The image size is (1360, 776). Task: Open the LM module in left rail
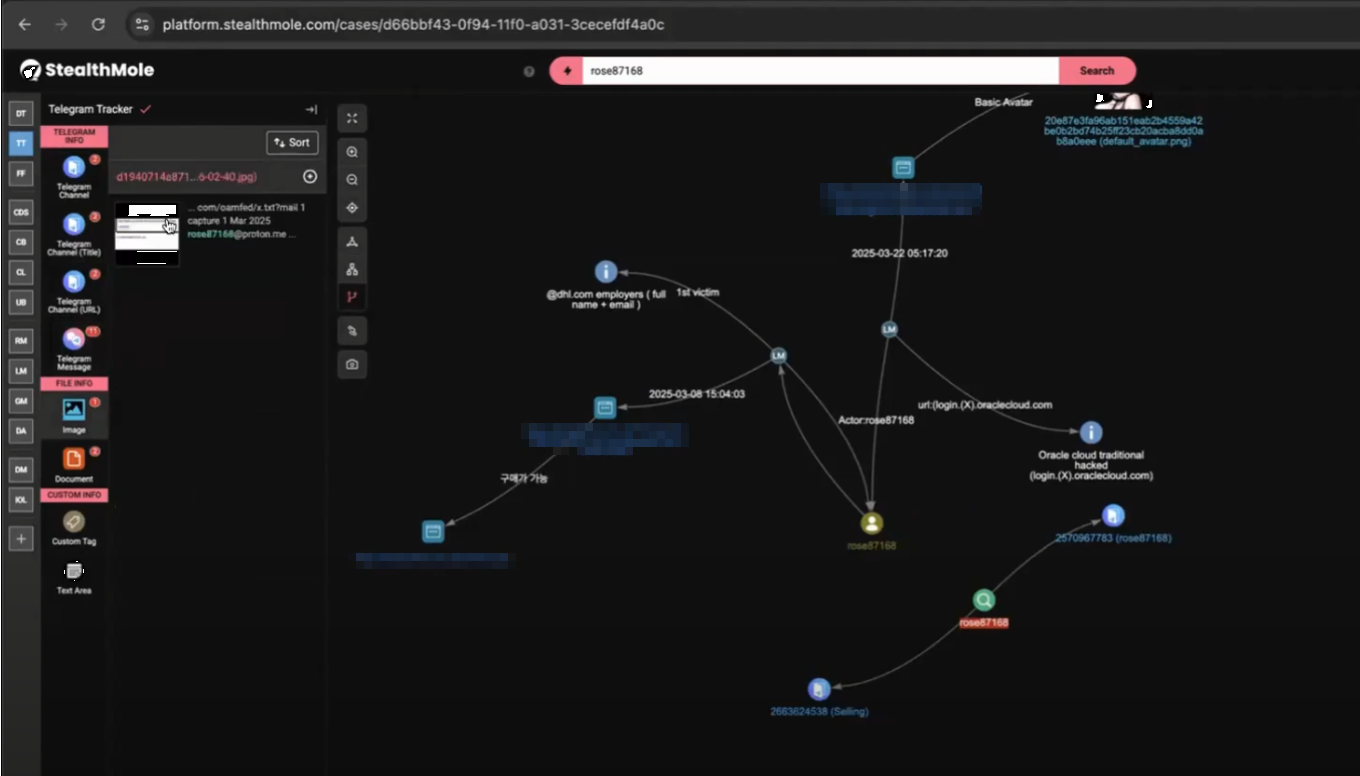click(21, 371)
